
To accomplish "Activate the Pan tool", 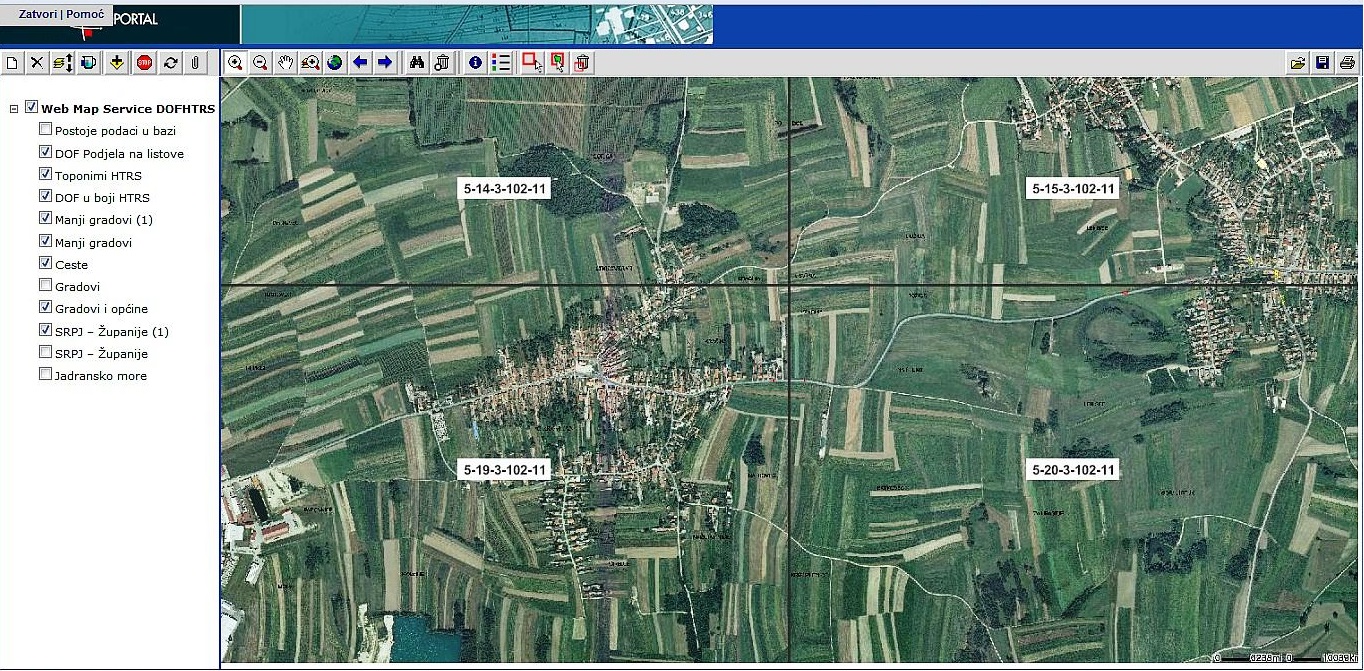I will click(285, 62).
